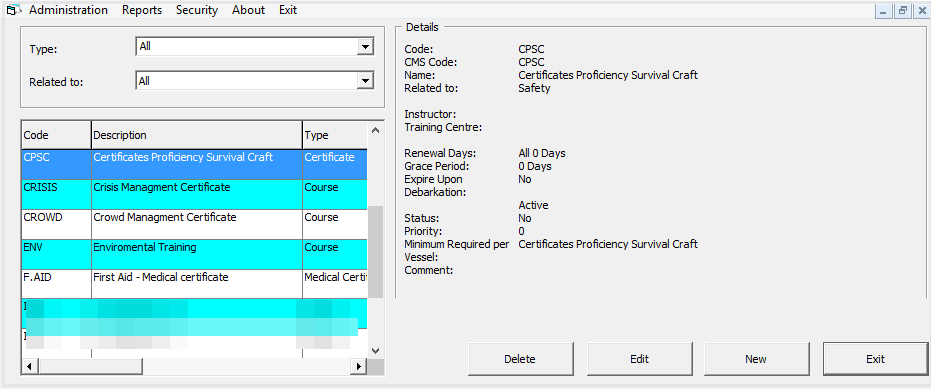The image size is (931, 389).
Task: Expand the Type dropdown arrow
Action: pos(365,47)
